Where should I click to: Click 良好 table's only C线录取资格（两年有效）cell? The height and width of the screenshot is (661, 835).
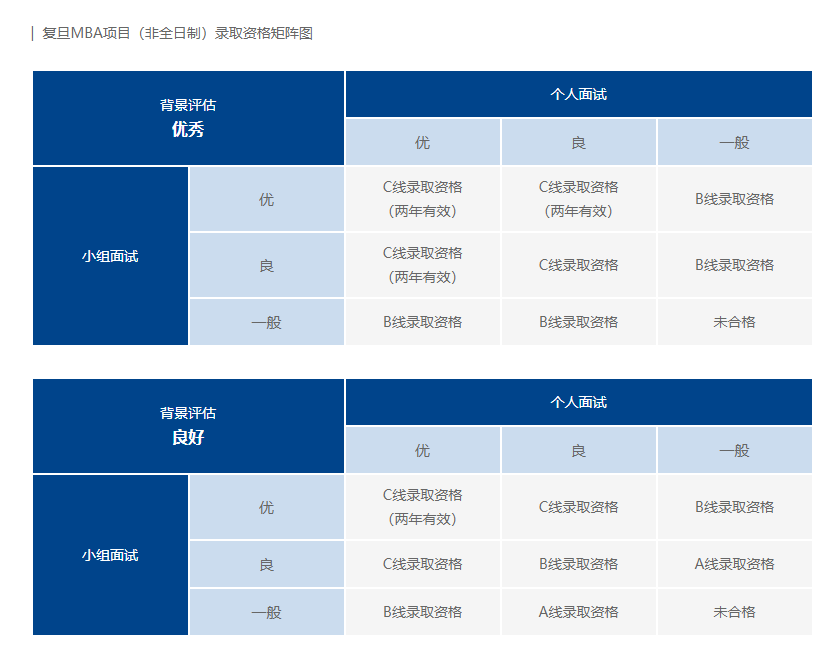tap(422, 507)
